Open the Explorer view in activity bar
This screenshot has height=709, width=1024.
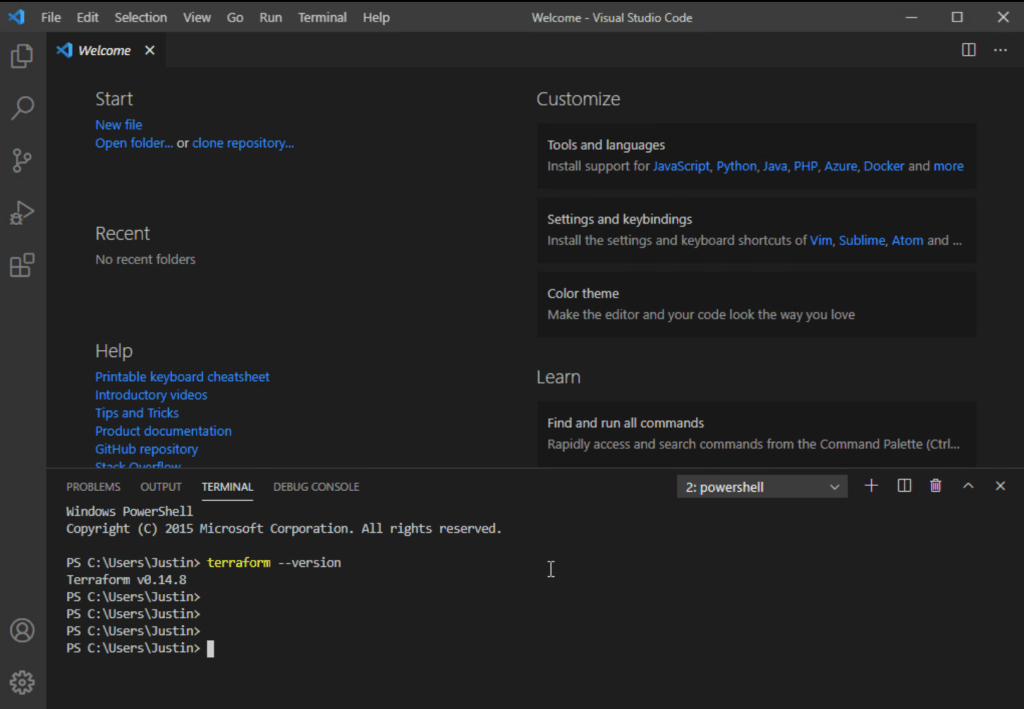coord(22,57)
